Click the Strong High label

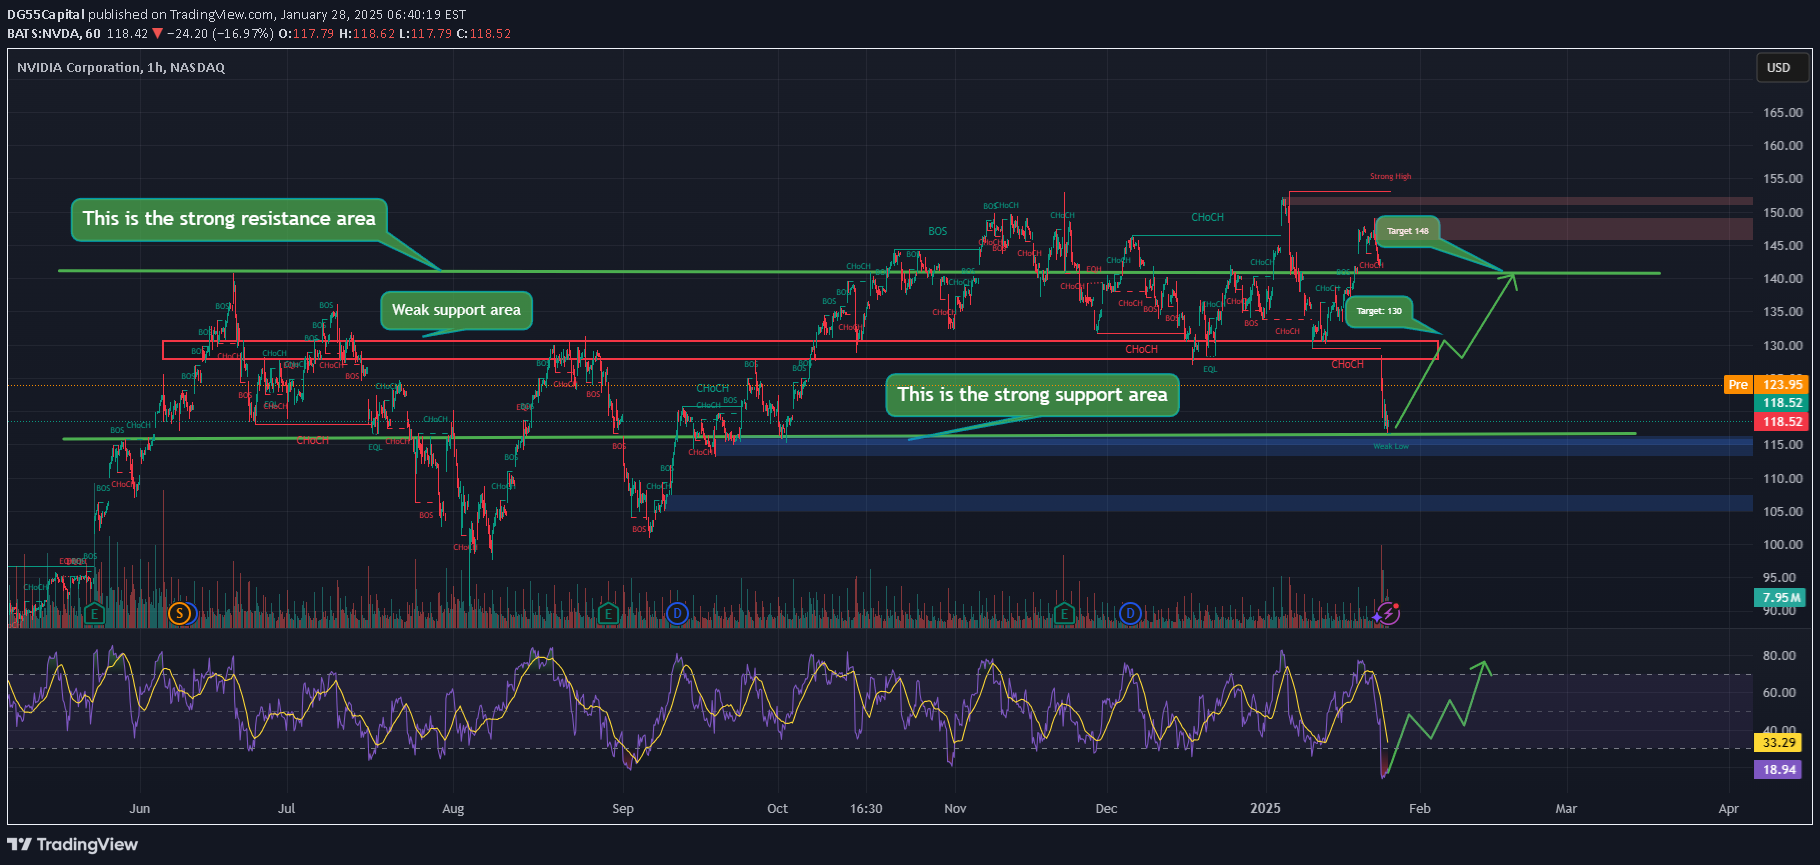1390,177
